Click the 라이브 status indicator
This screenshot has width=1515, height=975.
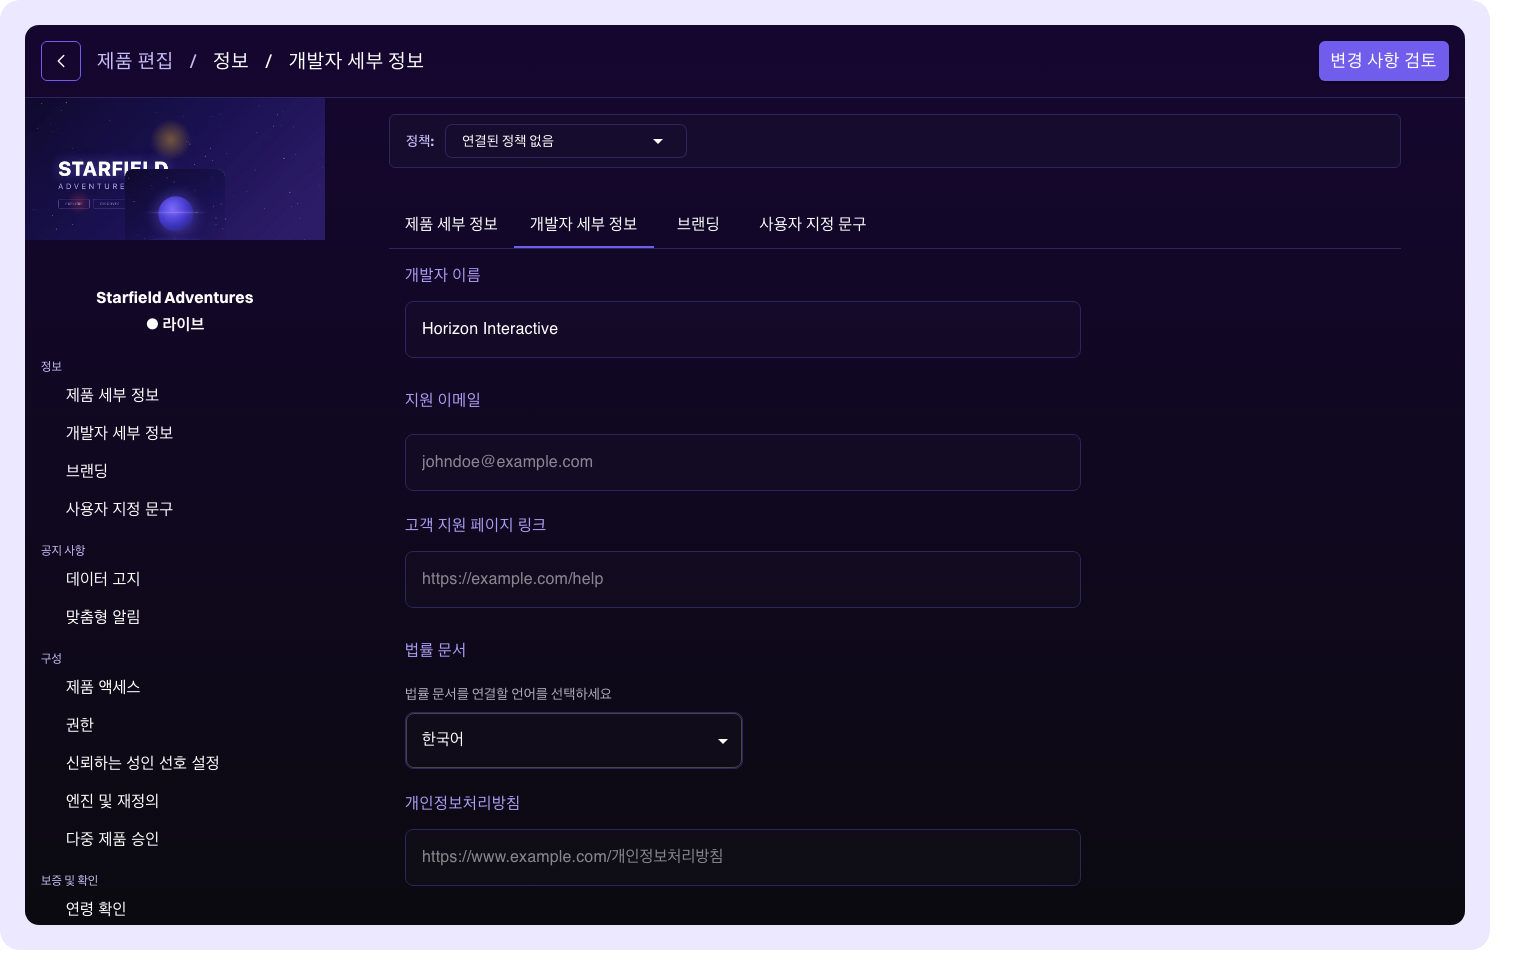pyautogui.click(x=175, y=324)
